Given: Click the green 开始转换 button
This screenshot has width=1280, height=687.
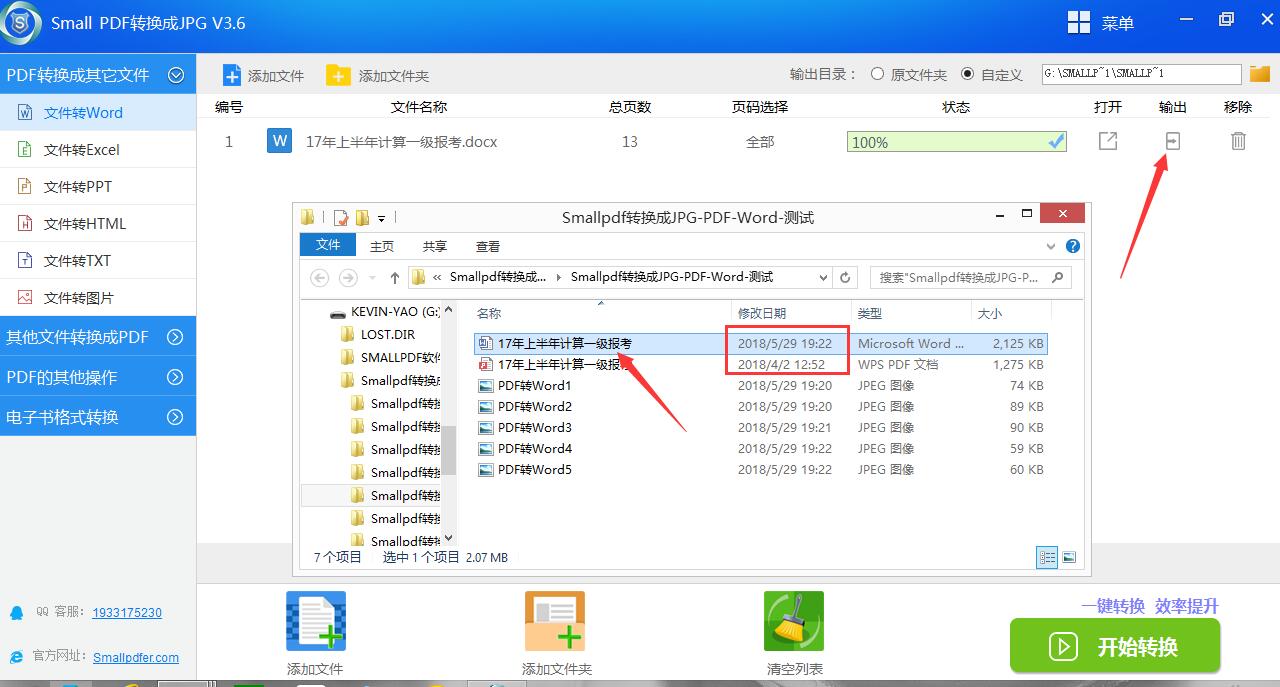Looking at the screenshot, I should [x=1115, y=646].
